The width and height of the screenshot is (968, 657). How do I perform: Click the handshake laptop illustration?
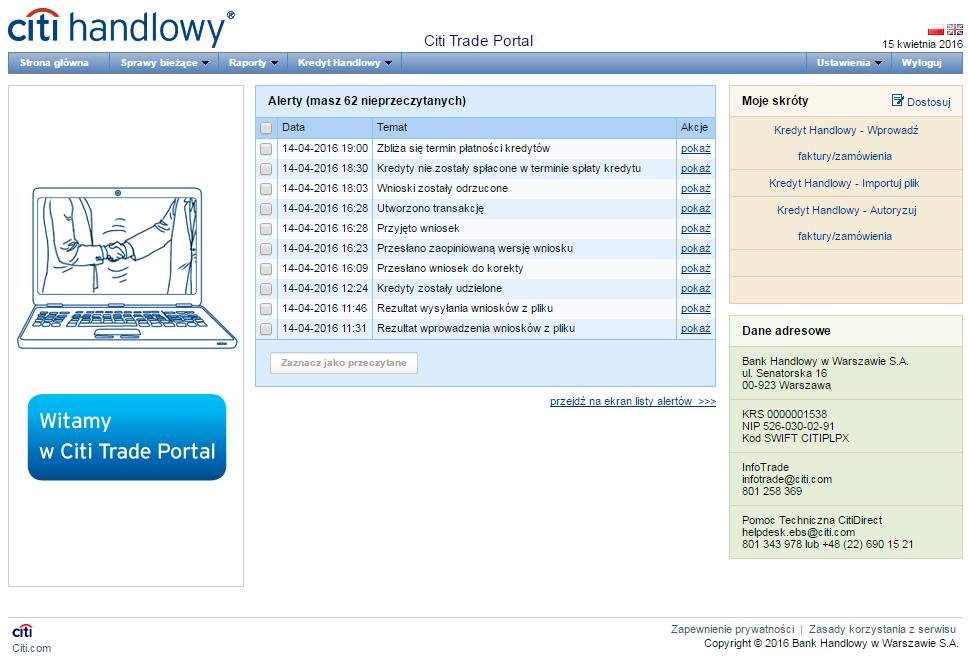tap(127, 268)
